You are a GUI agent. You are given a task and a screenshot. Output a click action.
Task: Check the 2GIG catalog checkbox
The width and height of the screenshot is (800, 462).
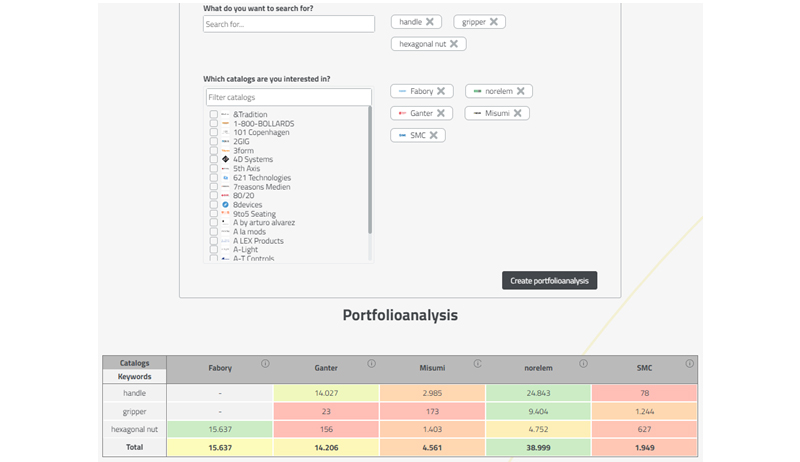[214, 141]
